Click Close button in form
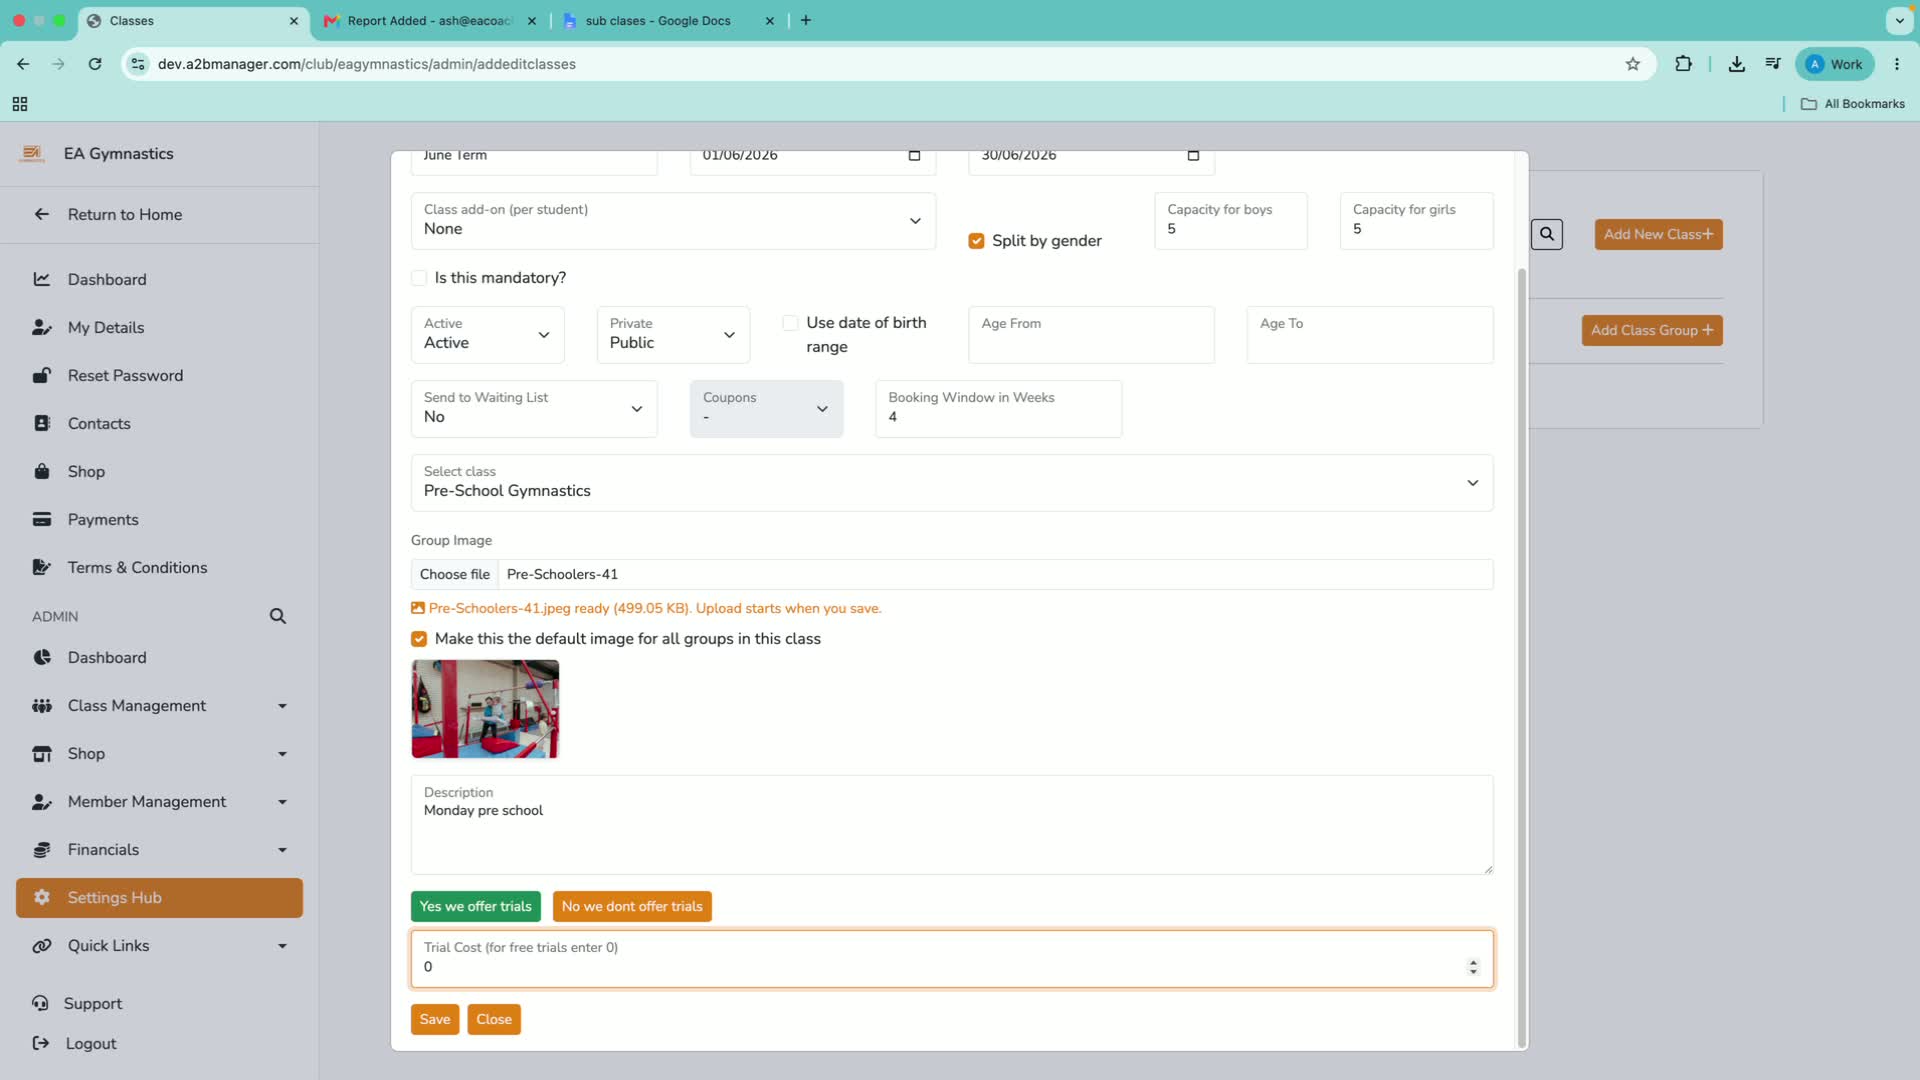Viewport: 1920px width, 1080px height. pyautogui.click(x=494, y=1019)
